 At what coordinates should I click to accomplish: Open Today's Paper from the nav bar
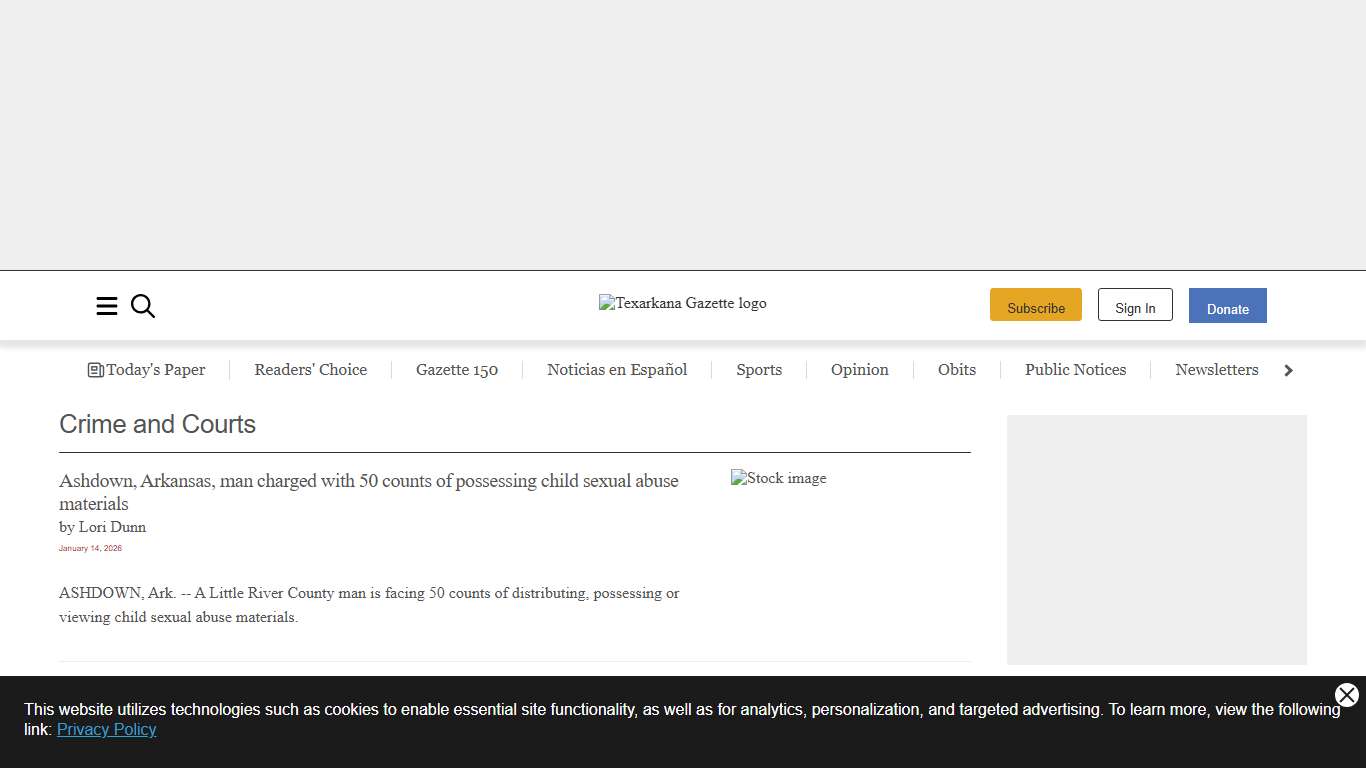pos(147,370)
